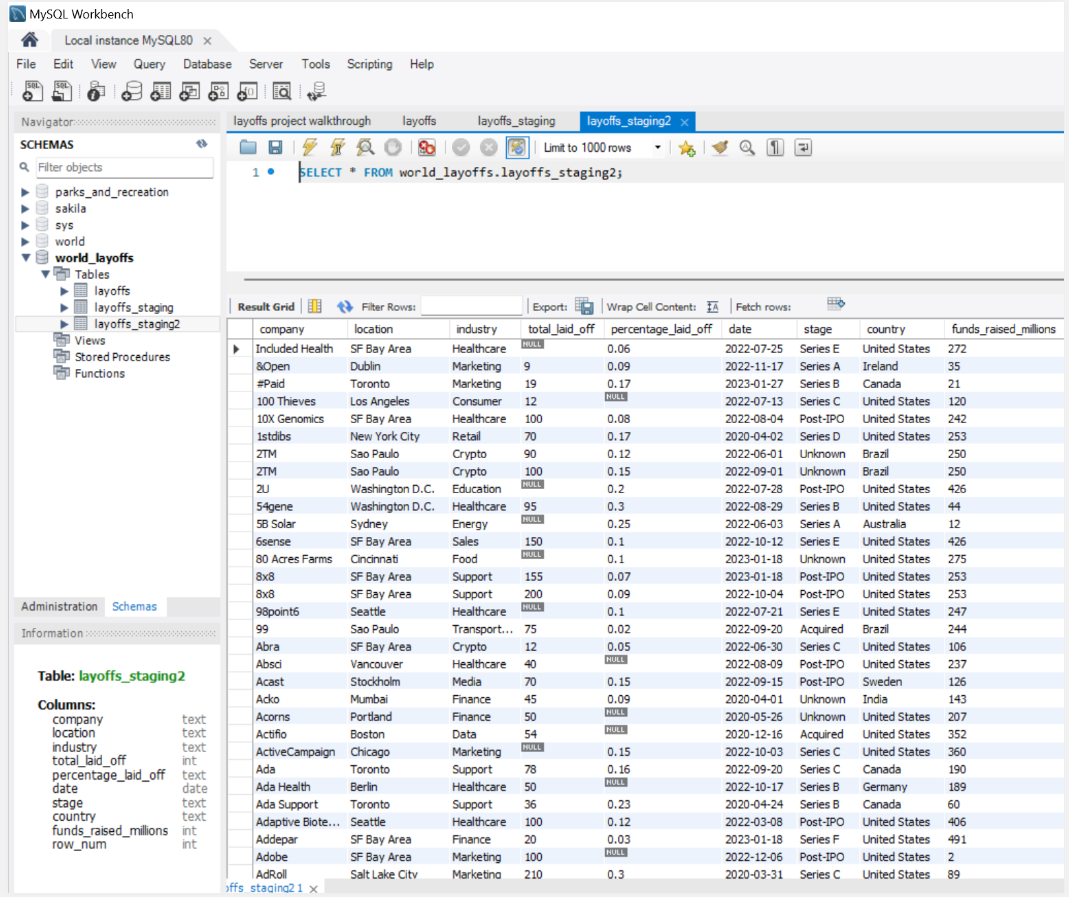Image resolution: width=1069 pixels, height=897 pixels.
Task: Click the beautify query broom icon
Action: [x=719, y=148]
